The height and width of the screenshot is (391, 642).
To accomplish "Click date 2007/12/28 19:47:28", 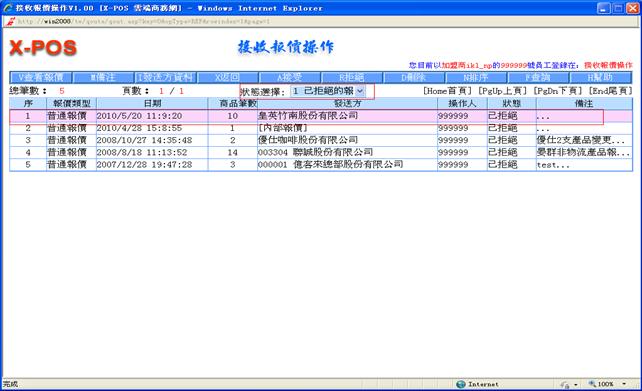I will pyautogui.click(x=144, y=165).
